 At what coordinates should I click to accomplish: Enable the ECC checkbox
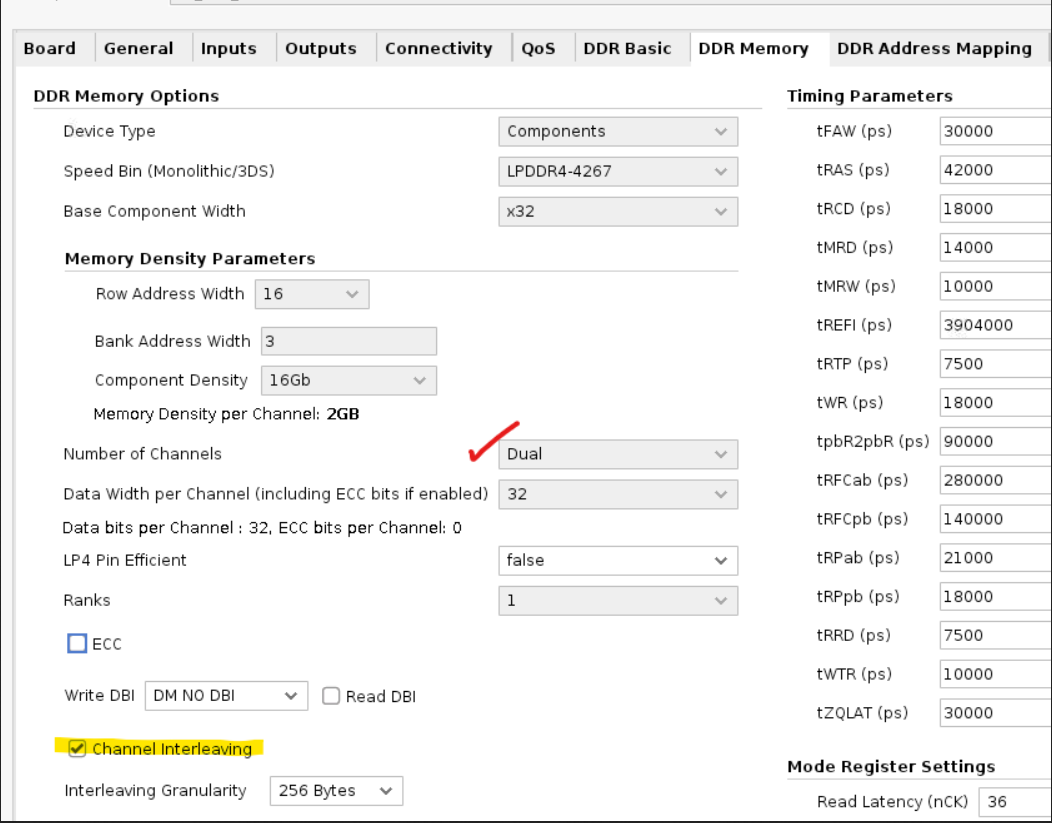click(x=77, y=644)
